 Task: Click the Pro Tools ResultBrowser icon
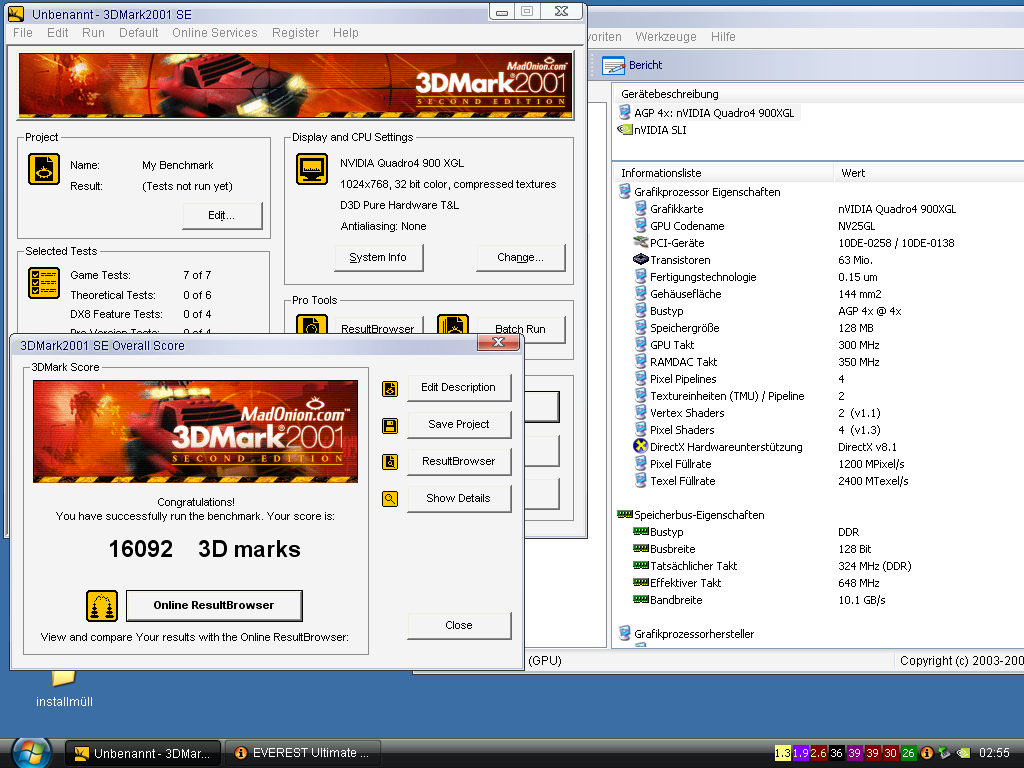click(312, 325)
